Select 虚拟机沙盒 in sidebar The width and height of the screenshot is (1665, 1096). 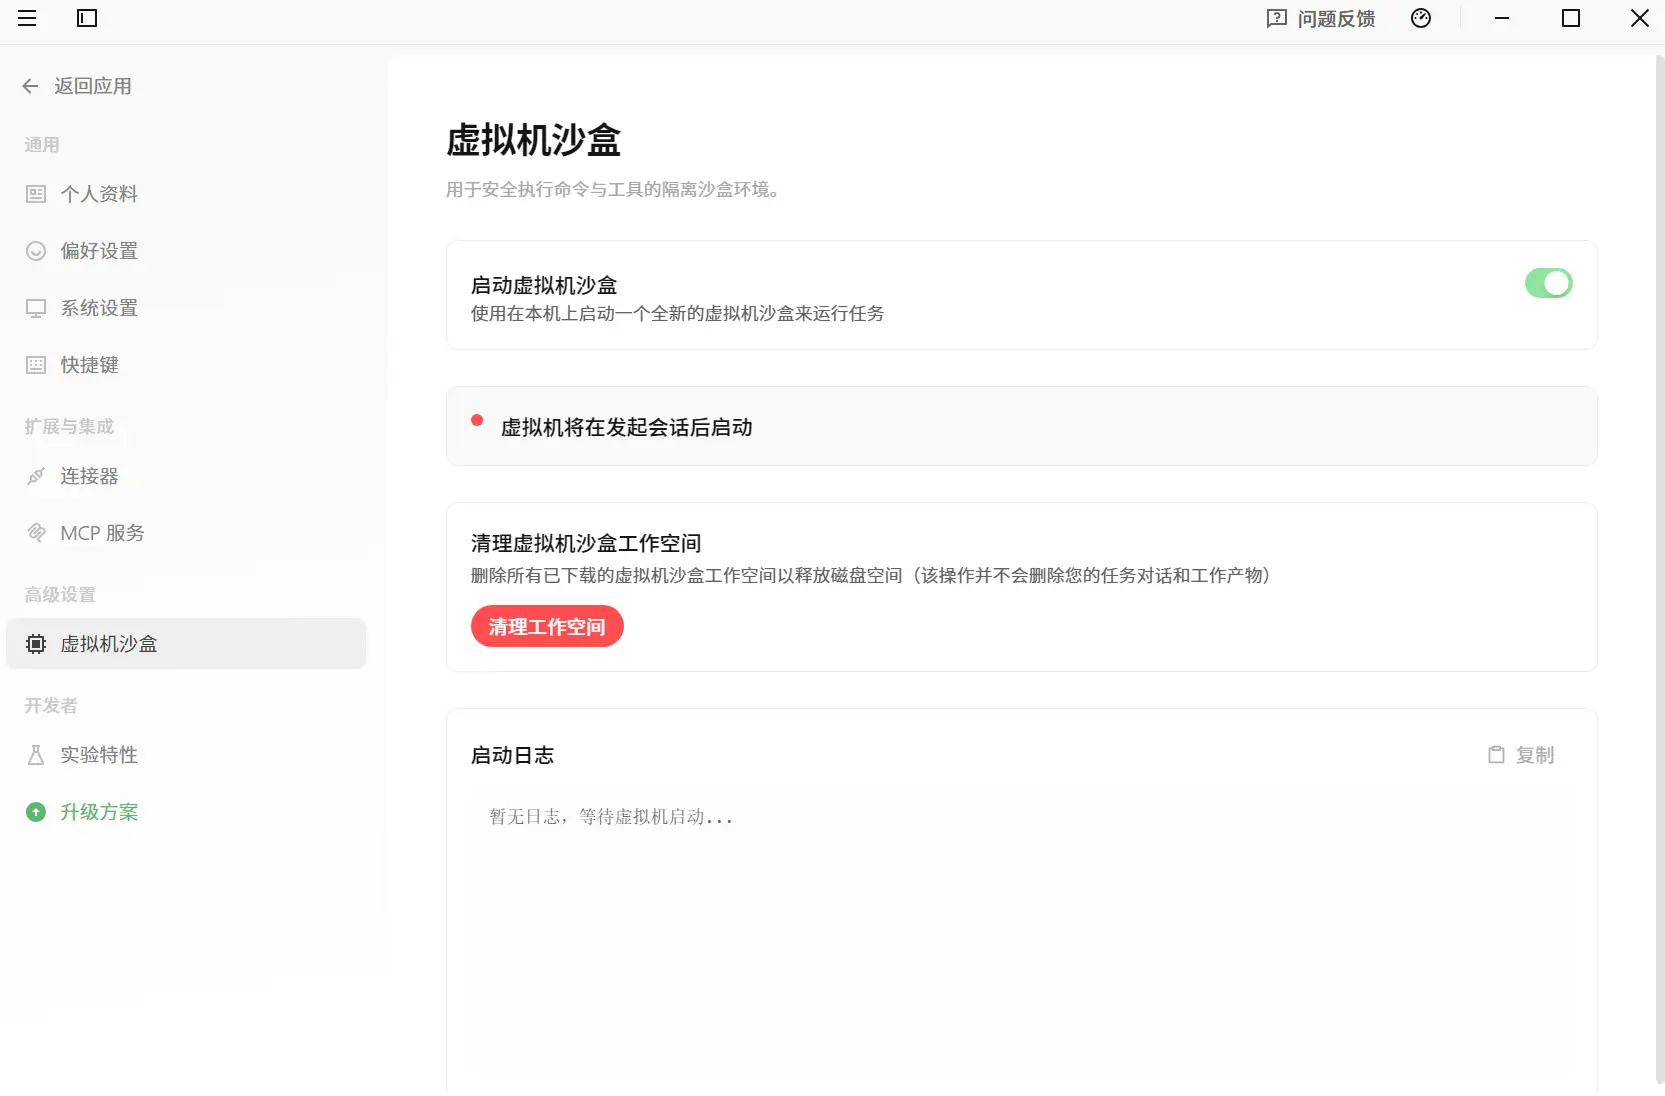[107, 644]
